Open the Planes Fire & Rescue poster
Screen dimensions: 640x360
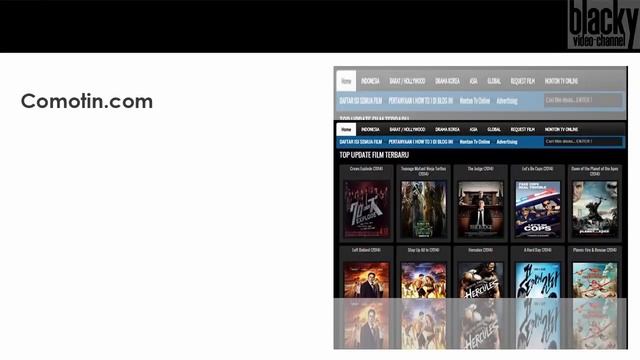click(595, 280)
